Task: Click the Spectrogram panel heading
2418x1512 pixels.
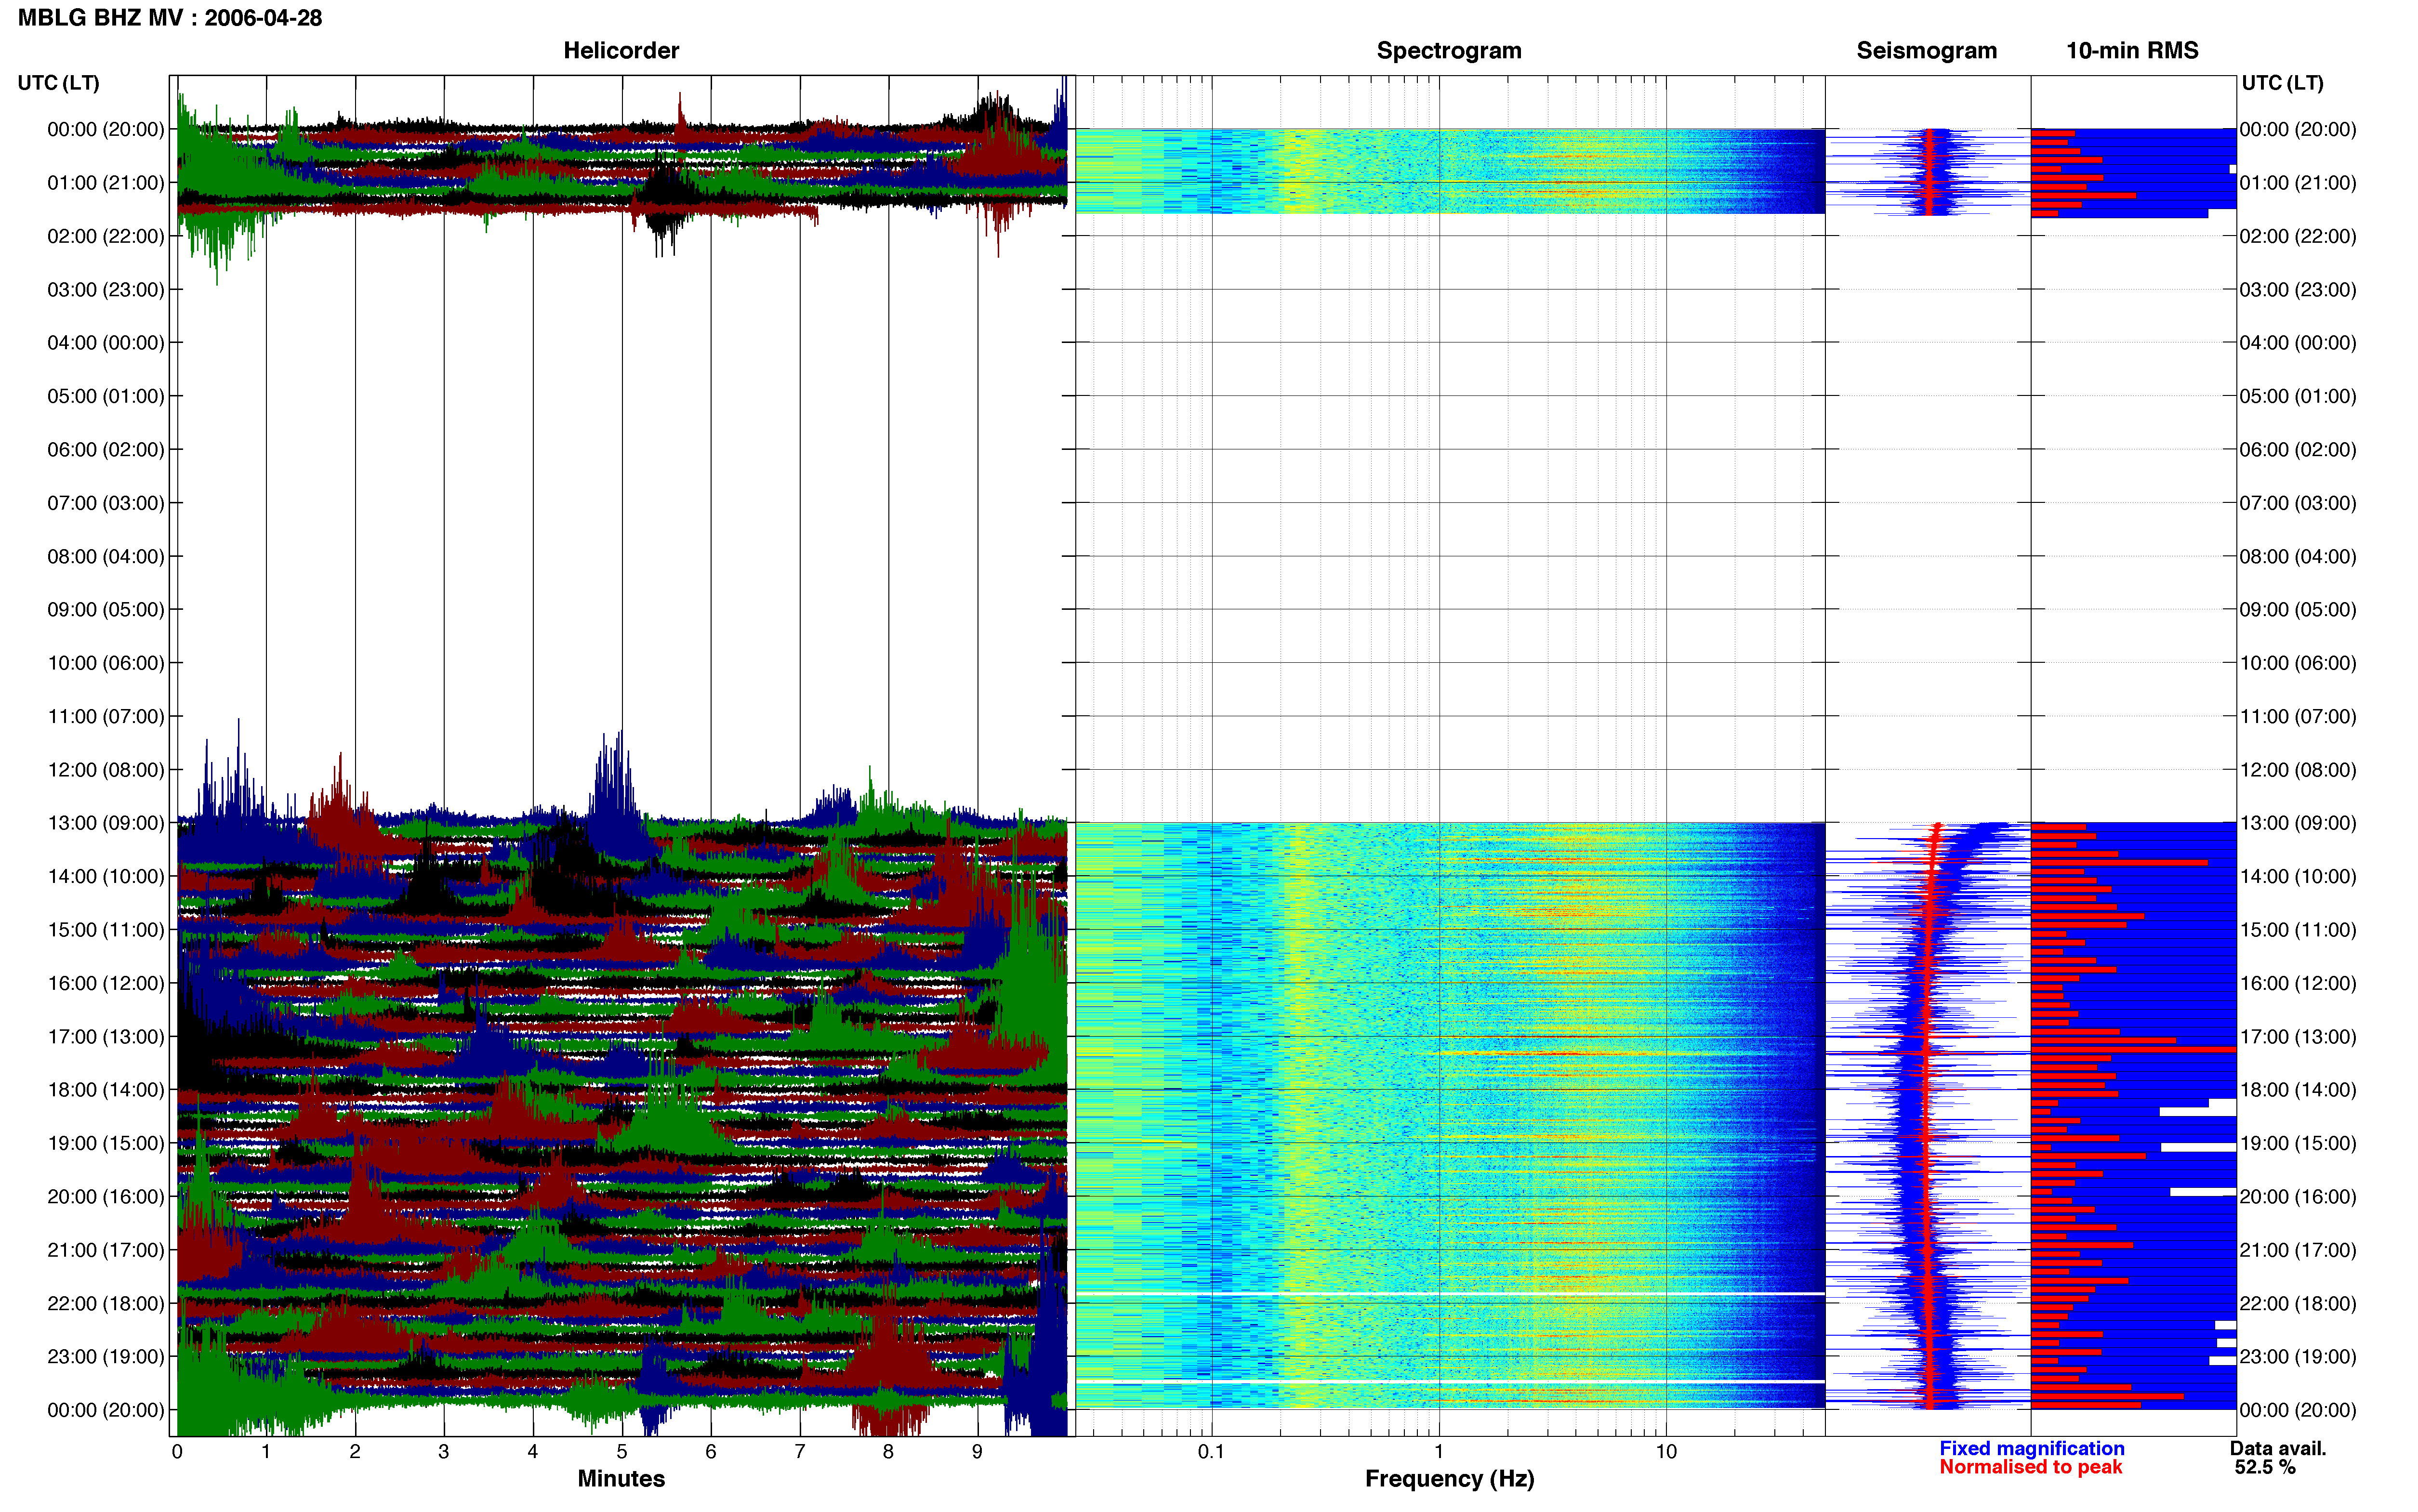Action: 1449,51
